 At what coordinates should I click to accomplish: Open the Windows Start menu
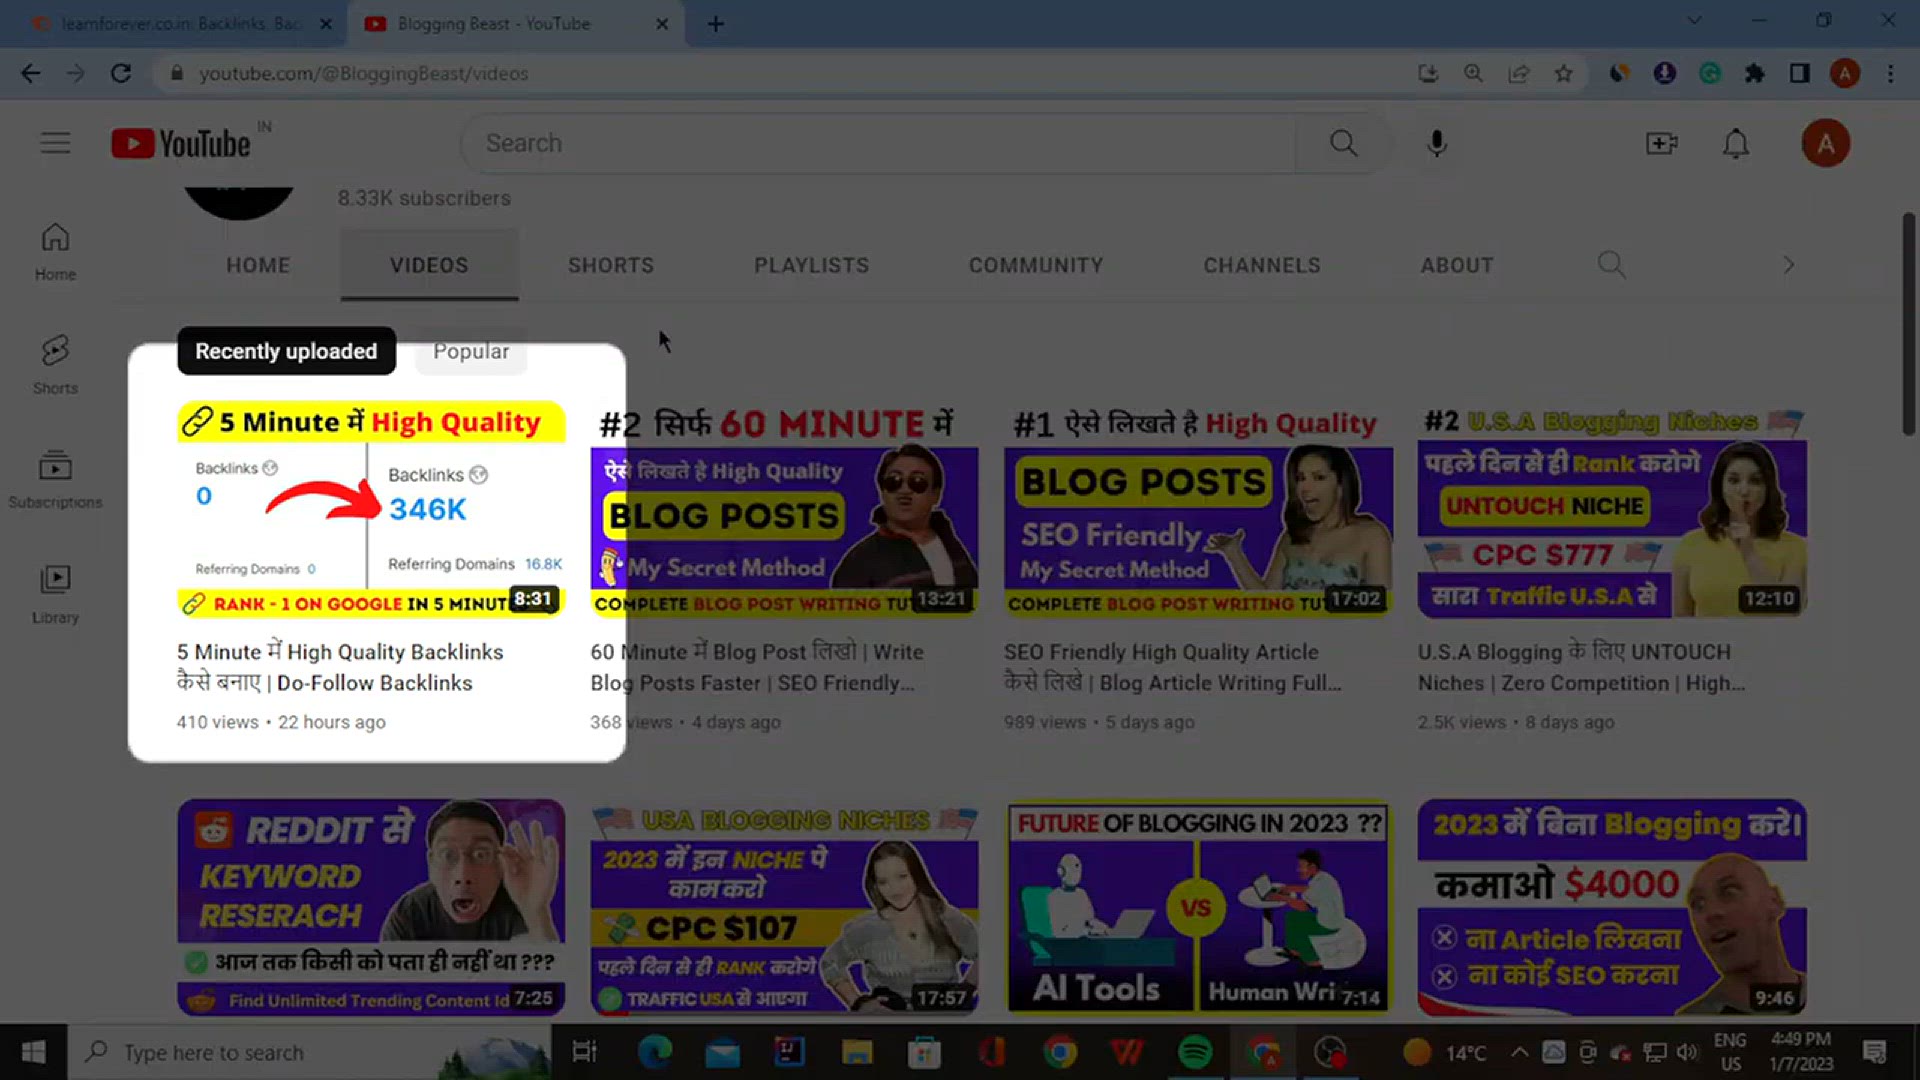point(33,1052)
